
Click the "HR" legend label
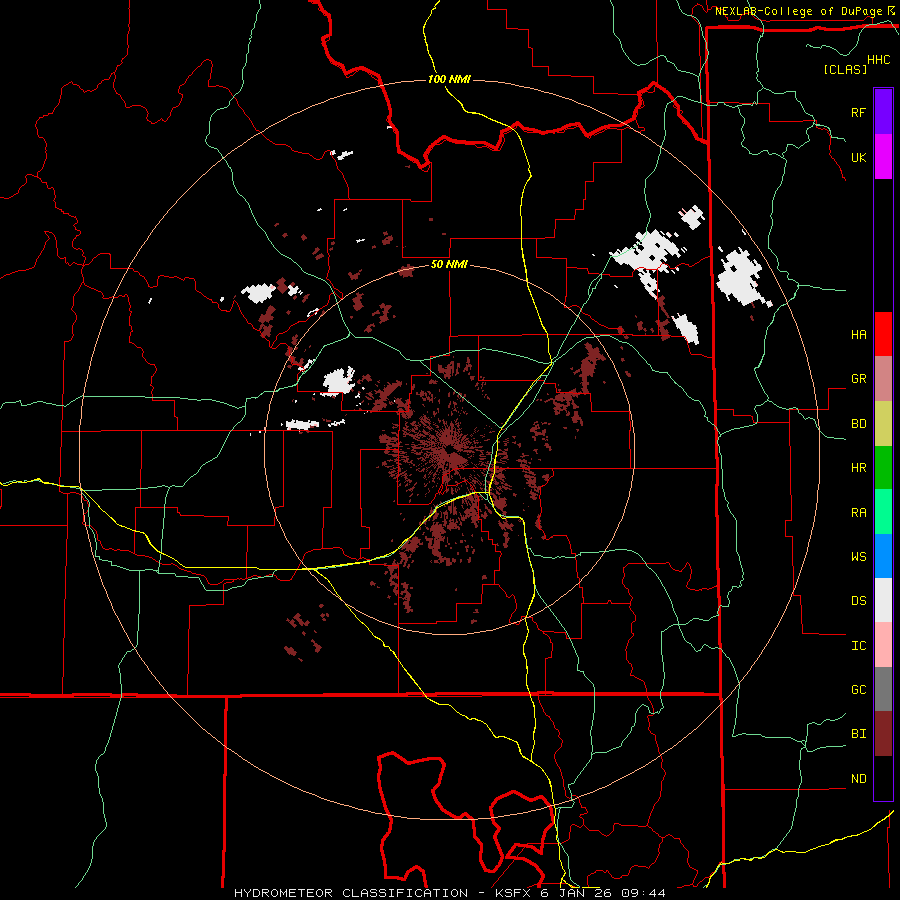pos(858,468)
